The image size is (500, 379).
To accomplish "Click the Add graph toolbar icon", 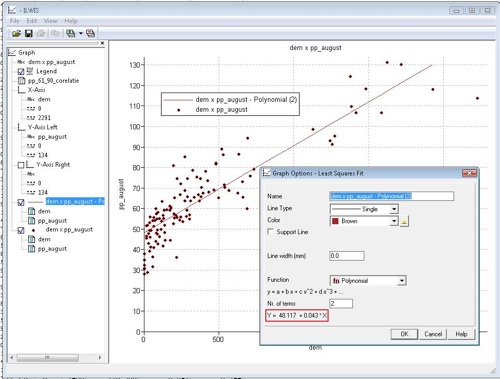I will (70, 33).
